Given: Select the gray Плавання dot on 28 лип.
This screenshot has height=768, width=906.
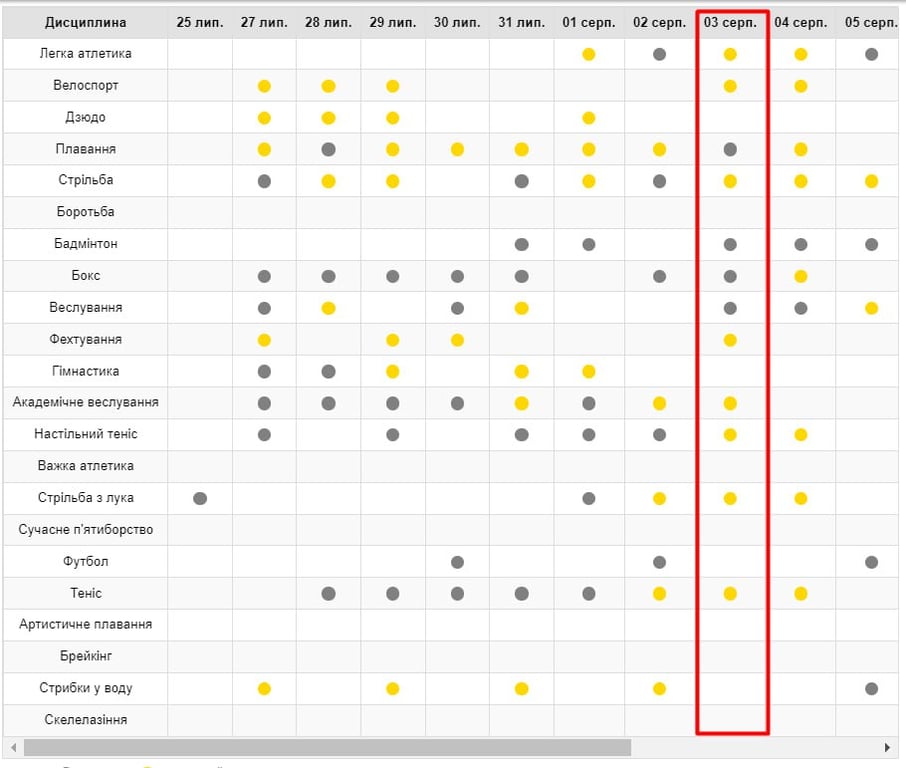Looking at the screenshot, I should click(x=328, y=150).
